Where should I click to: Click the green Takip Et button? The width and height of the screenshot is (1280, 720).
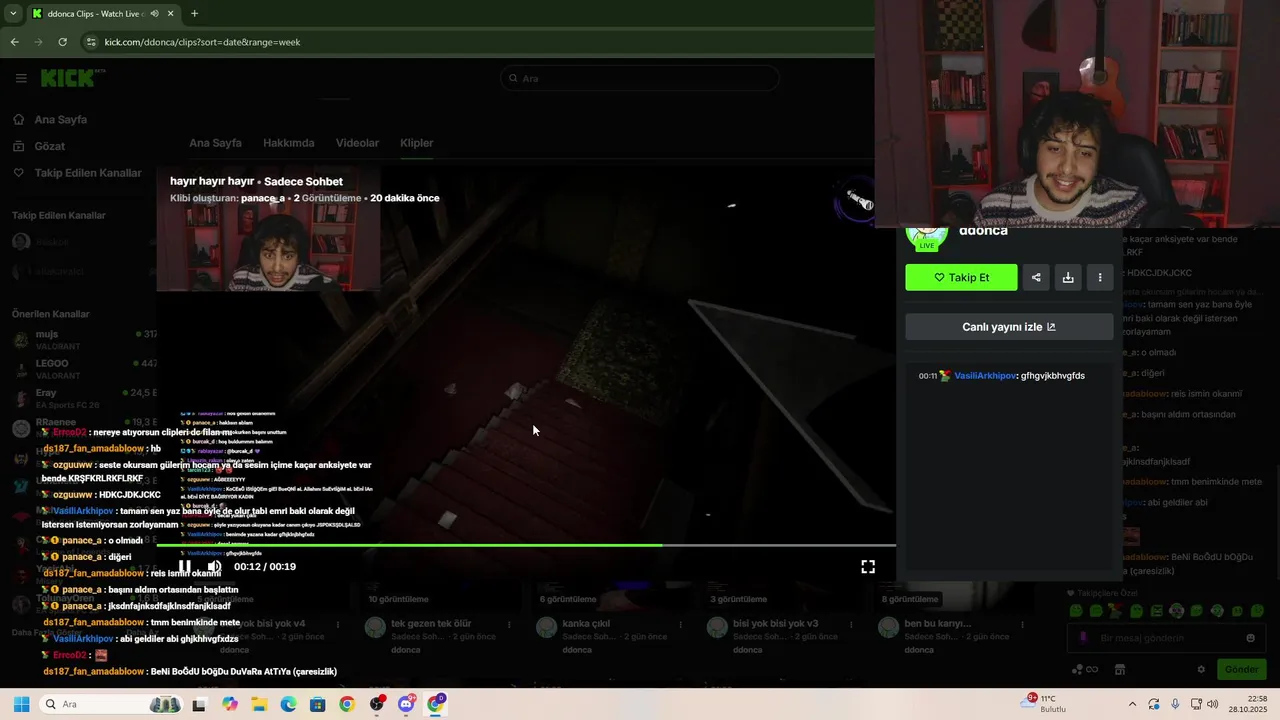click(961, 277)
